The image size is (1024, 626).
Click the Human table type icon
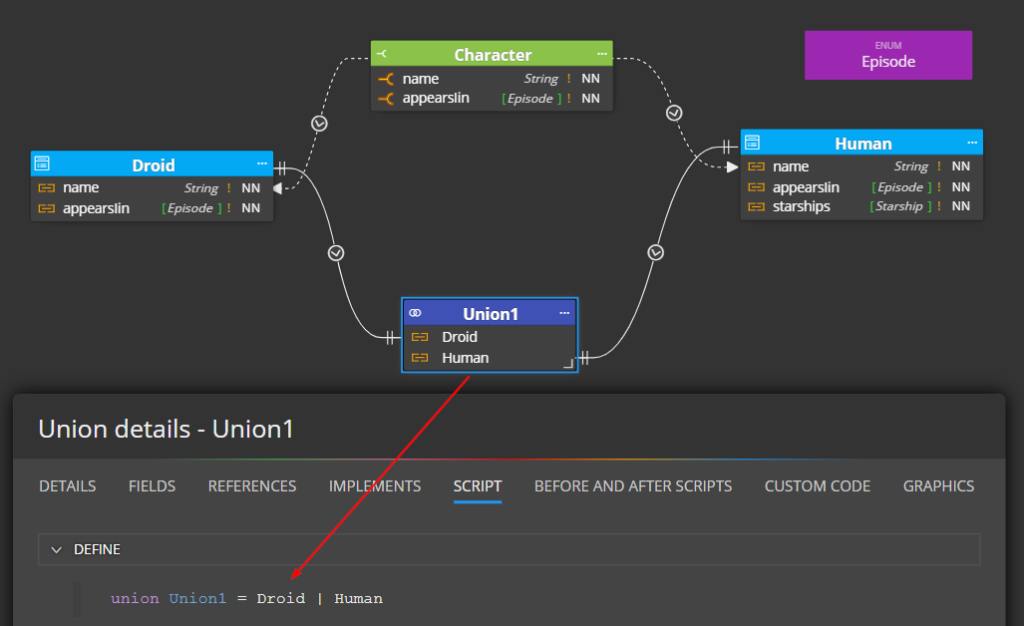point(752,142)
